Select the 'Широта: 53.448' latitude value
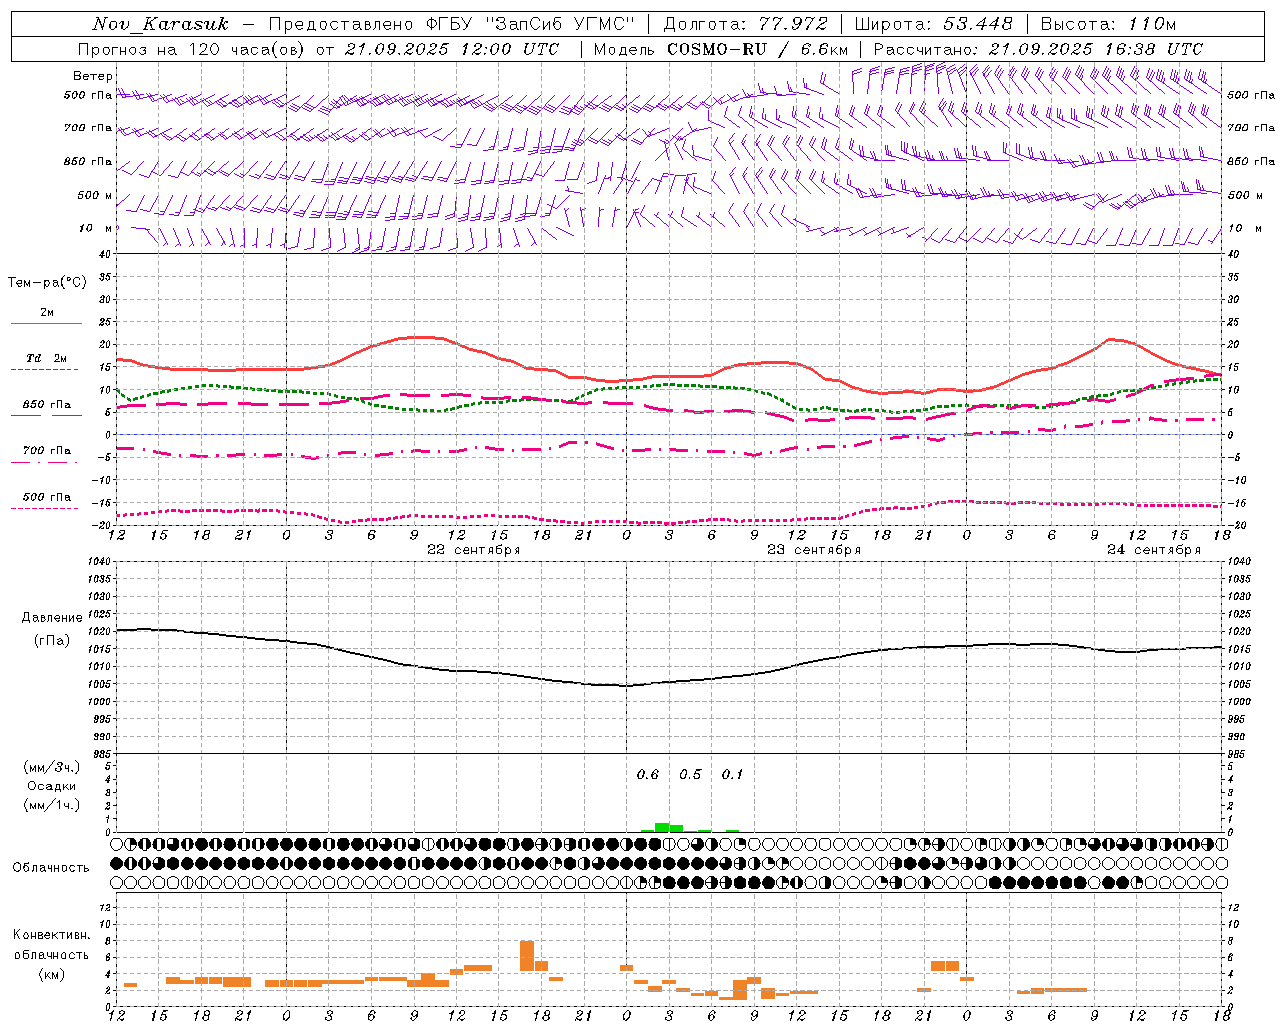The image size is (1280, 1024). coord(933,24)
